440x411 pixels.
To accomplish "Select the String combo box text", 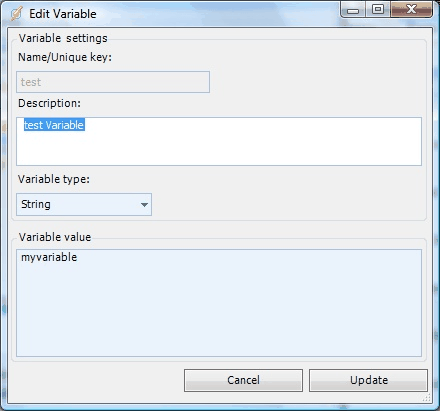I will [x=36, y=204].
